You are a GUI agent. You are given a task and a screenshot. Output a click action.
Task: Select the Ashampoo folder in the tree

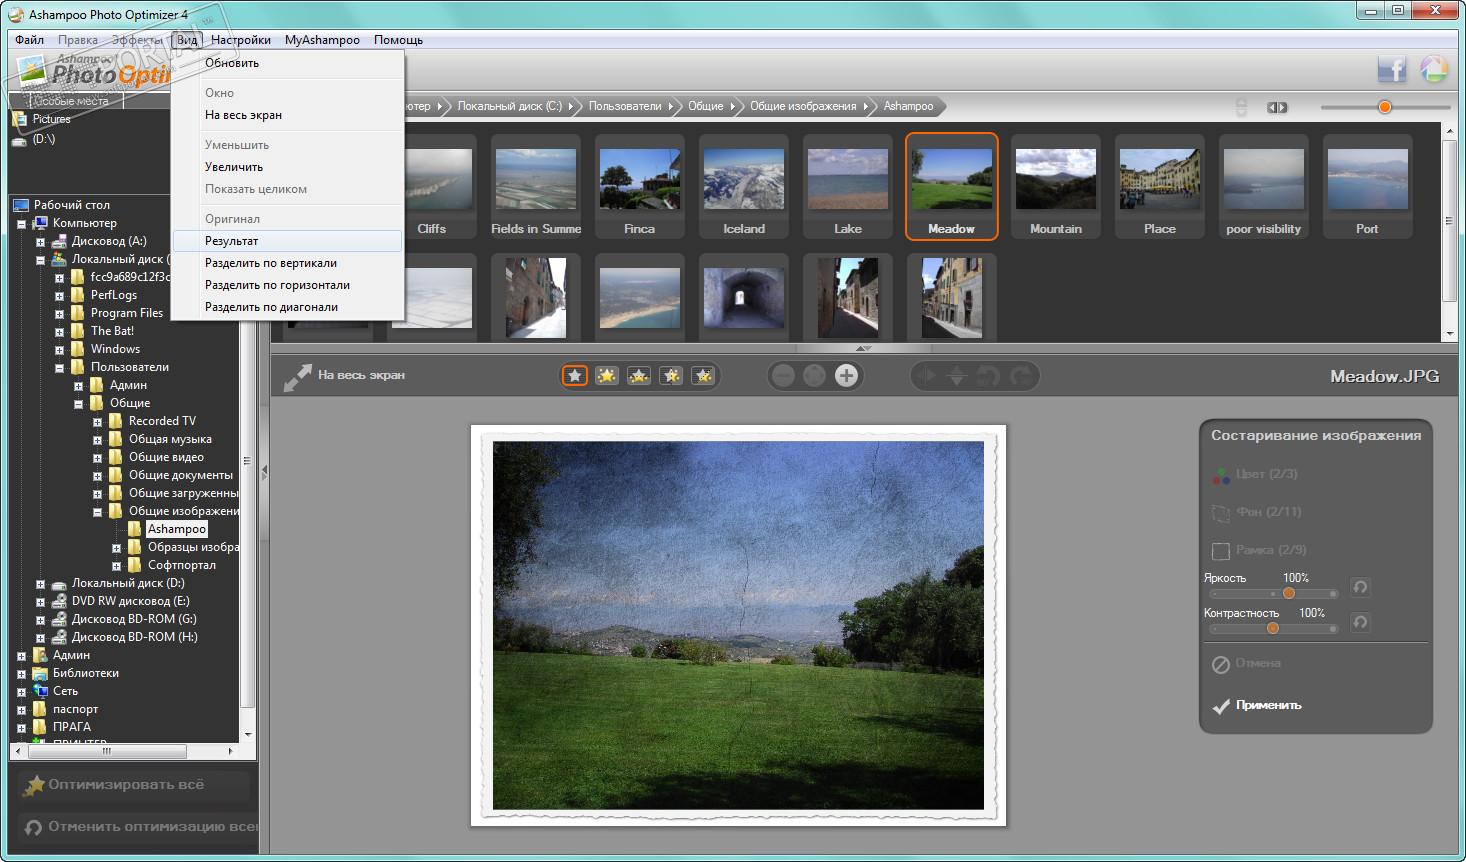point(177,529)
